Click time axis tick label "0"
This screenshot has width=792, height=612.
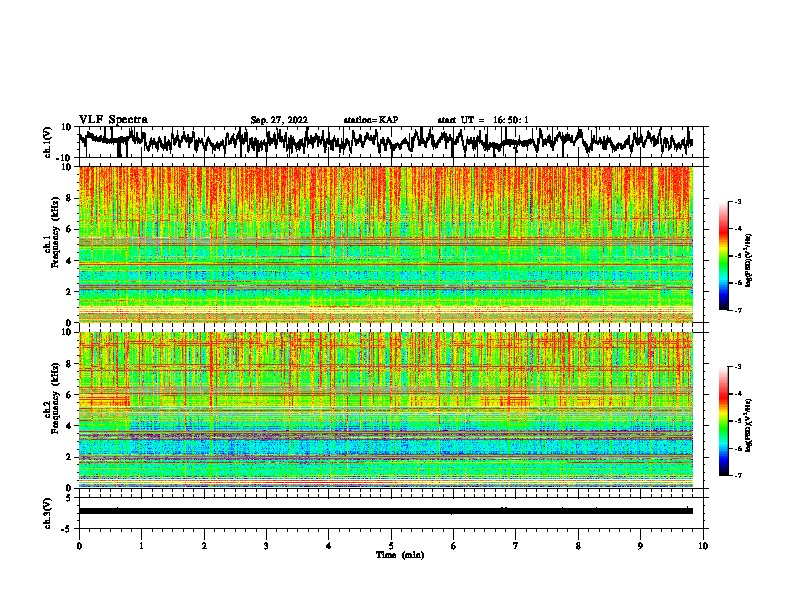(79, 546)
